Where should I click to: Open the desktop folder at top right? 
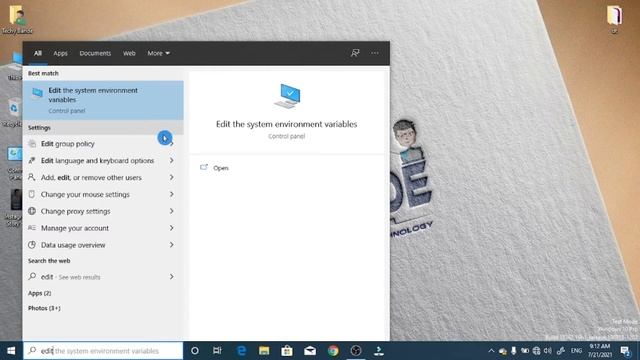pos(614,18)
